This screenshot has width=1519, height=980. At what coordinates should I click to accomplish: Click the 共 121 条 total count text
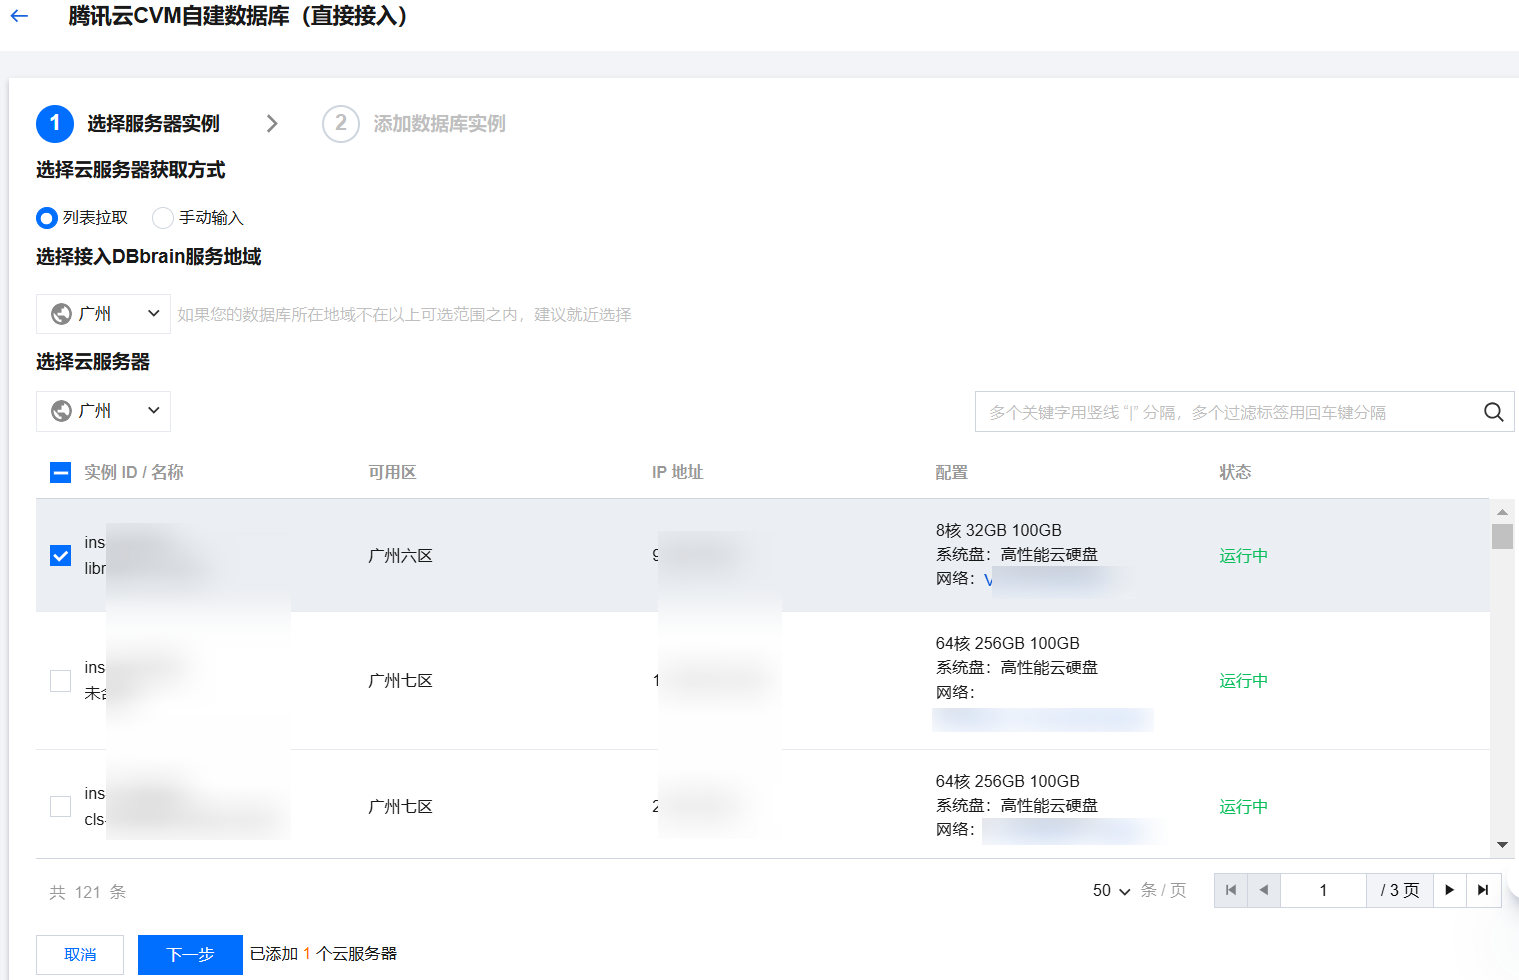(88, 892)
